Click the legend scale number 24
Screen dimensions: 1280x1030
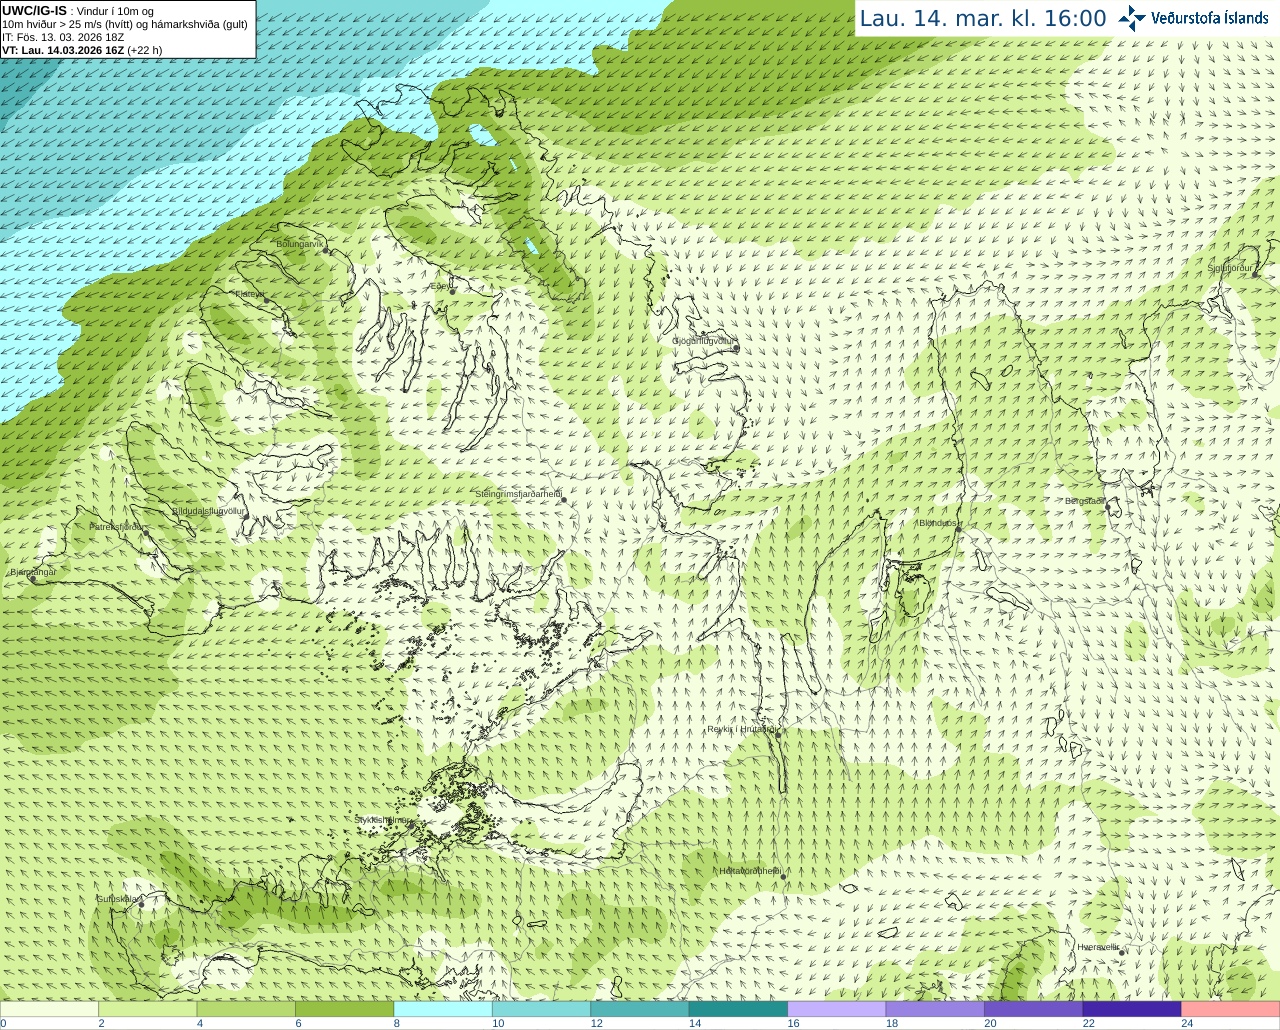(1187, 1023)
